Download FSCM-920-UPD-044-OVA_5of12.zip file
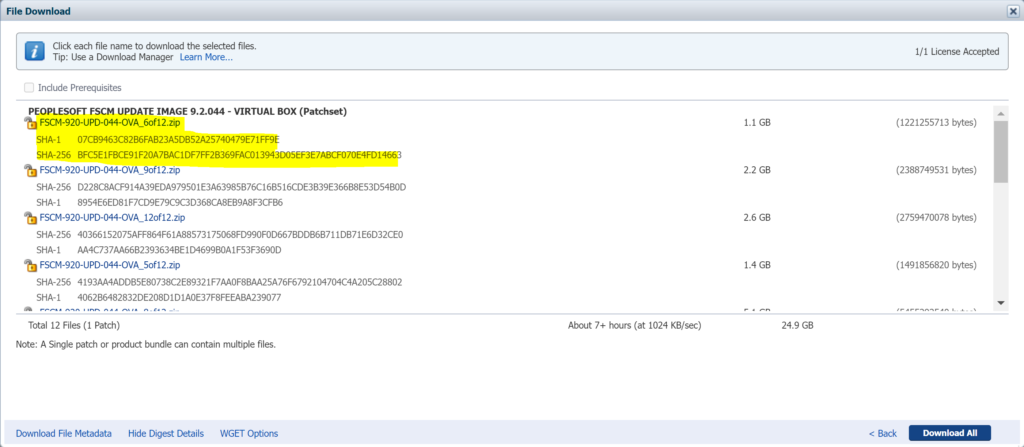 (x=110, y=265)
